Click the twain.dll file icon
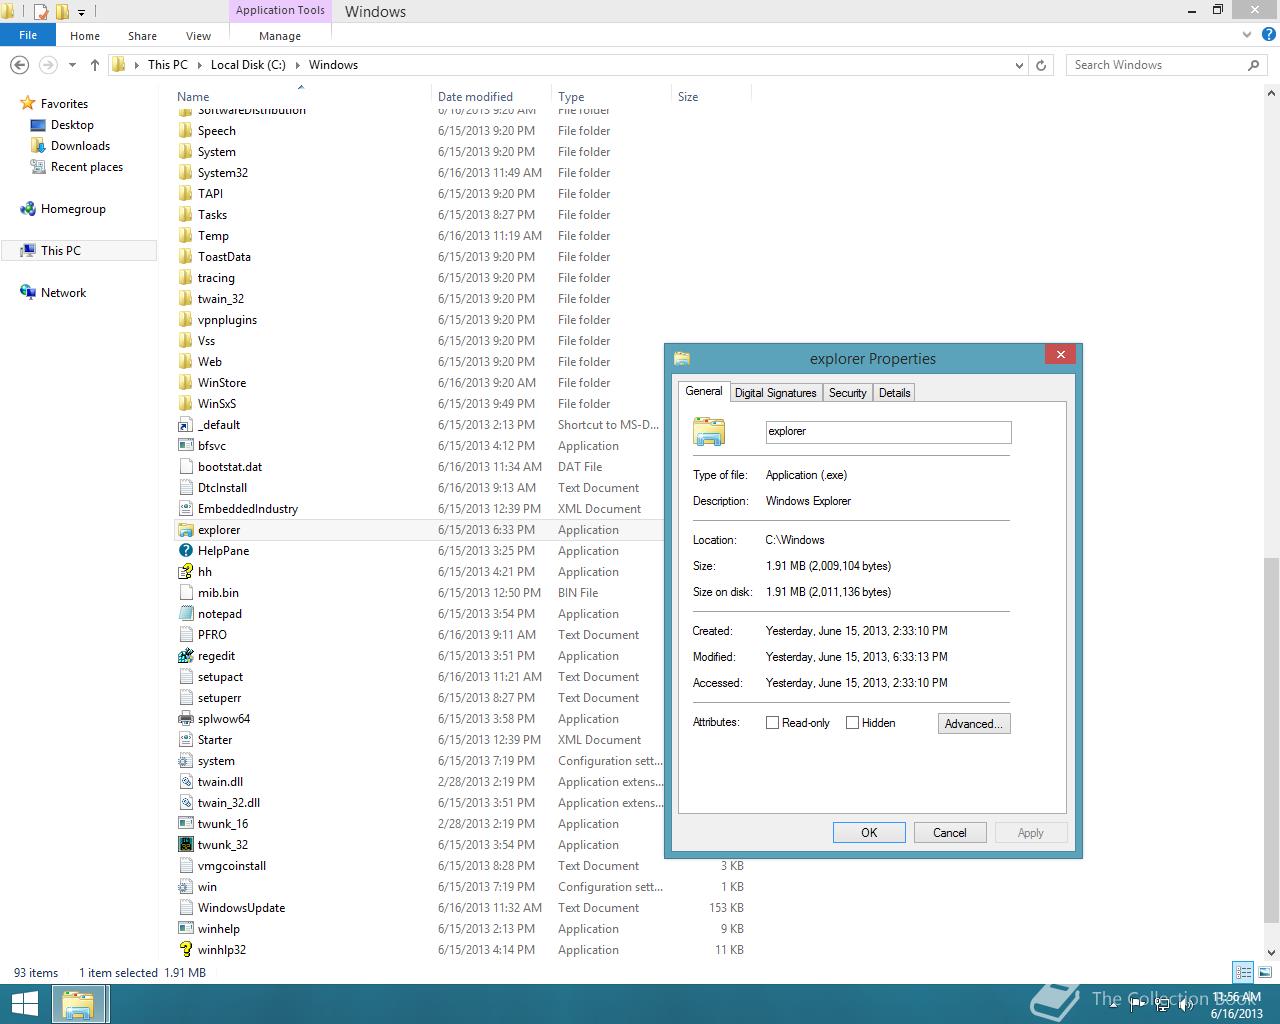This screenshot has width=1280, height=1024. (185, 782)
